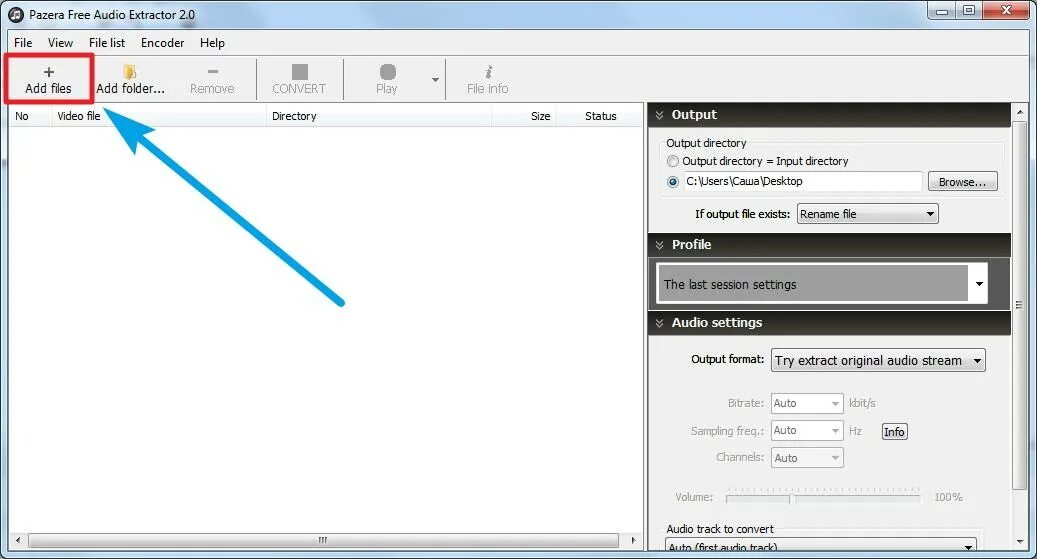1037x559 pixels.
Task: Start conversion with the CONVERT button
Action: tap(299, 79)
